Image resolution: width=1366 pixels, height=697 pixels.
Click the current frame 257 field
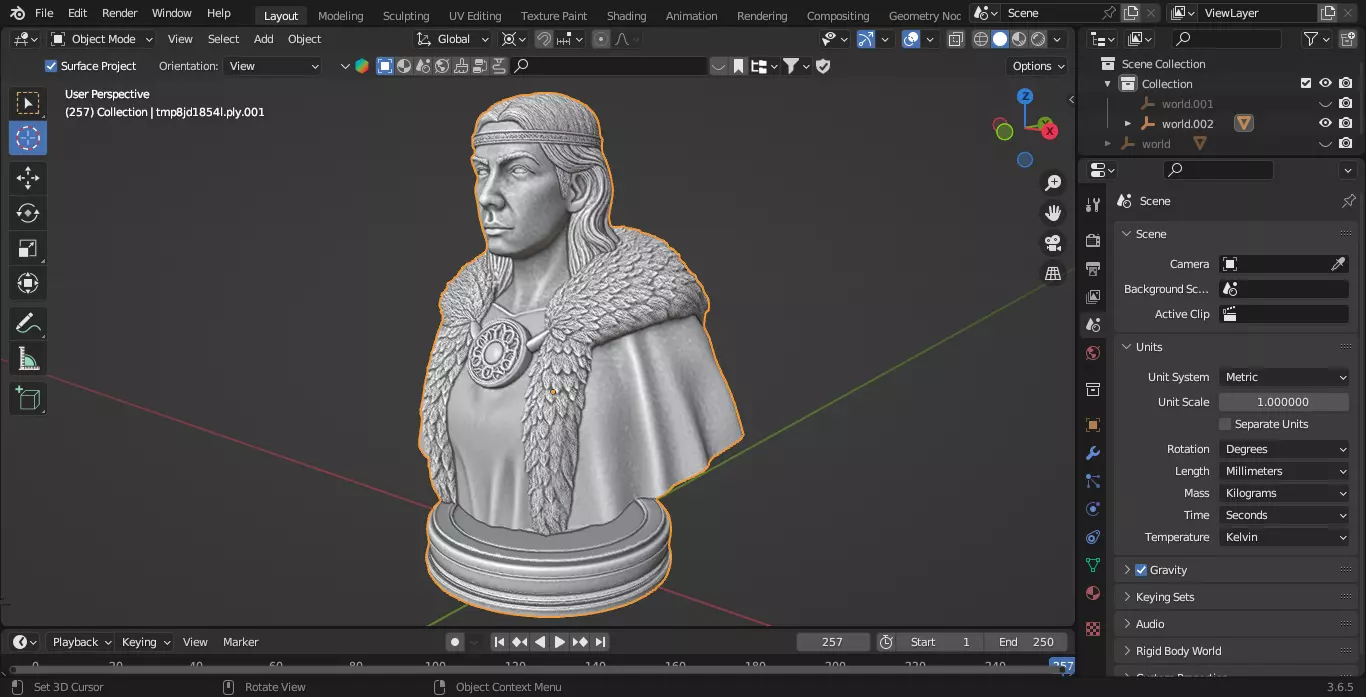click(x=832, y=642)
